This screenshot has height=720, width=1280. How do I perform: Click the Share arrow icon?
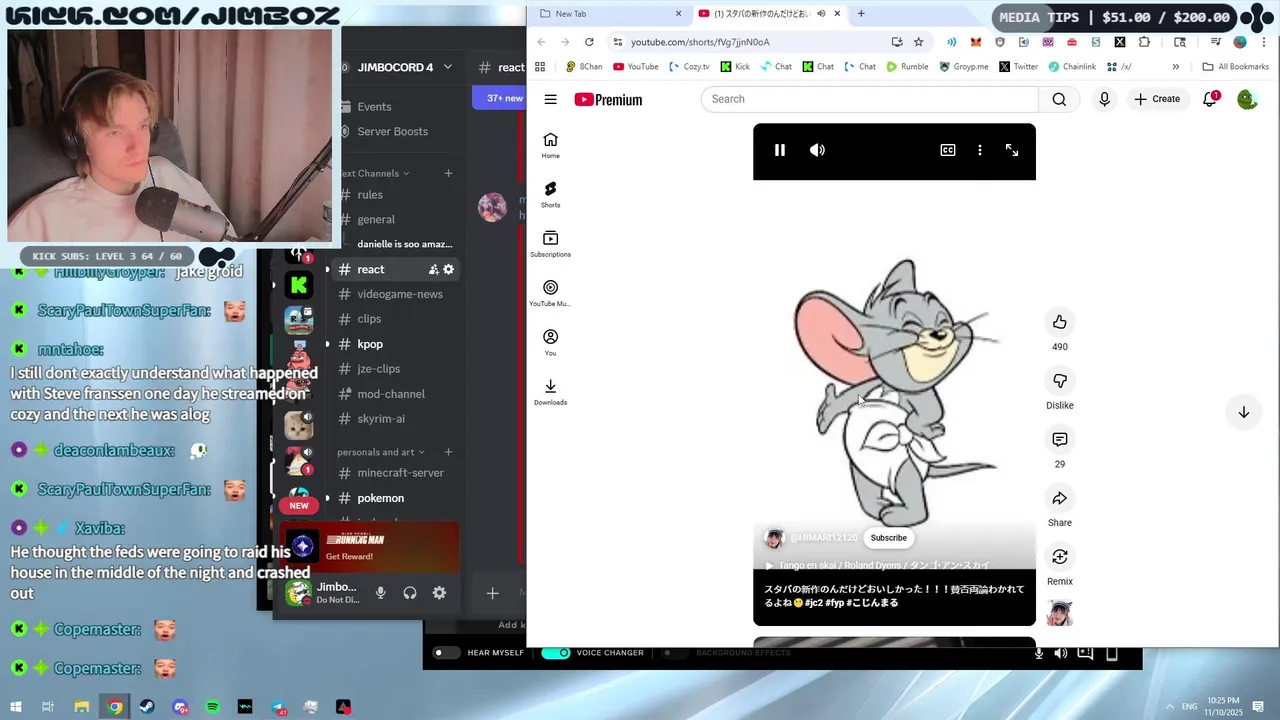pyautogui.click(x=1060, y=498)
